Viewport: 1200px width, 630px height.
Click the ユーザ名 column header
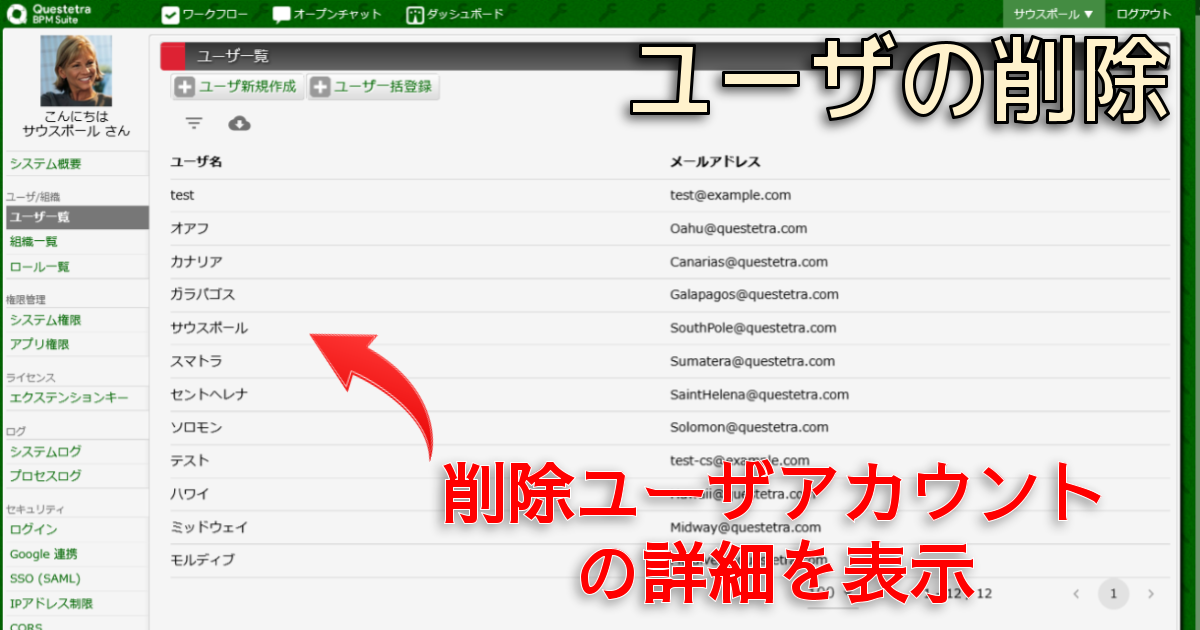pyautogui.click(x=196, y=161)
